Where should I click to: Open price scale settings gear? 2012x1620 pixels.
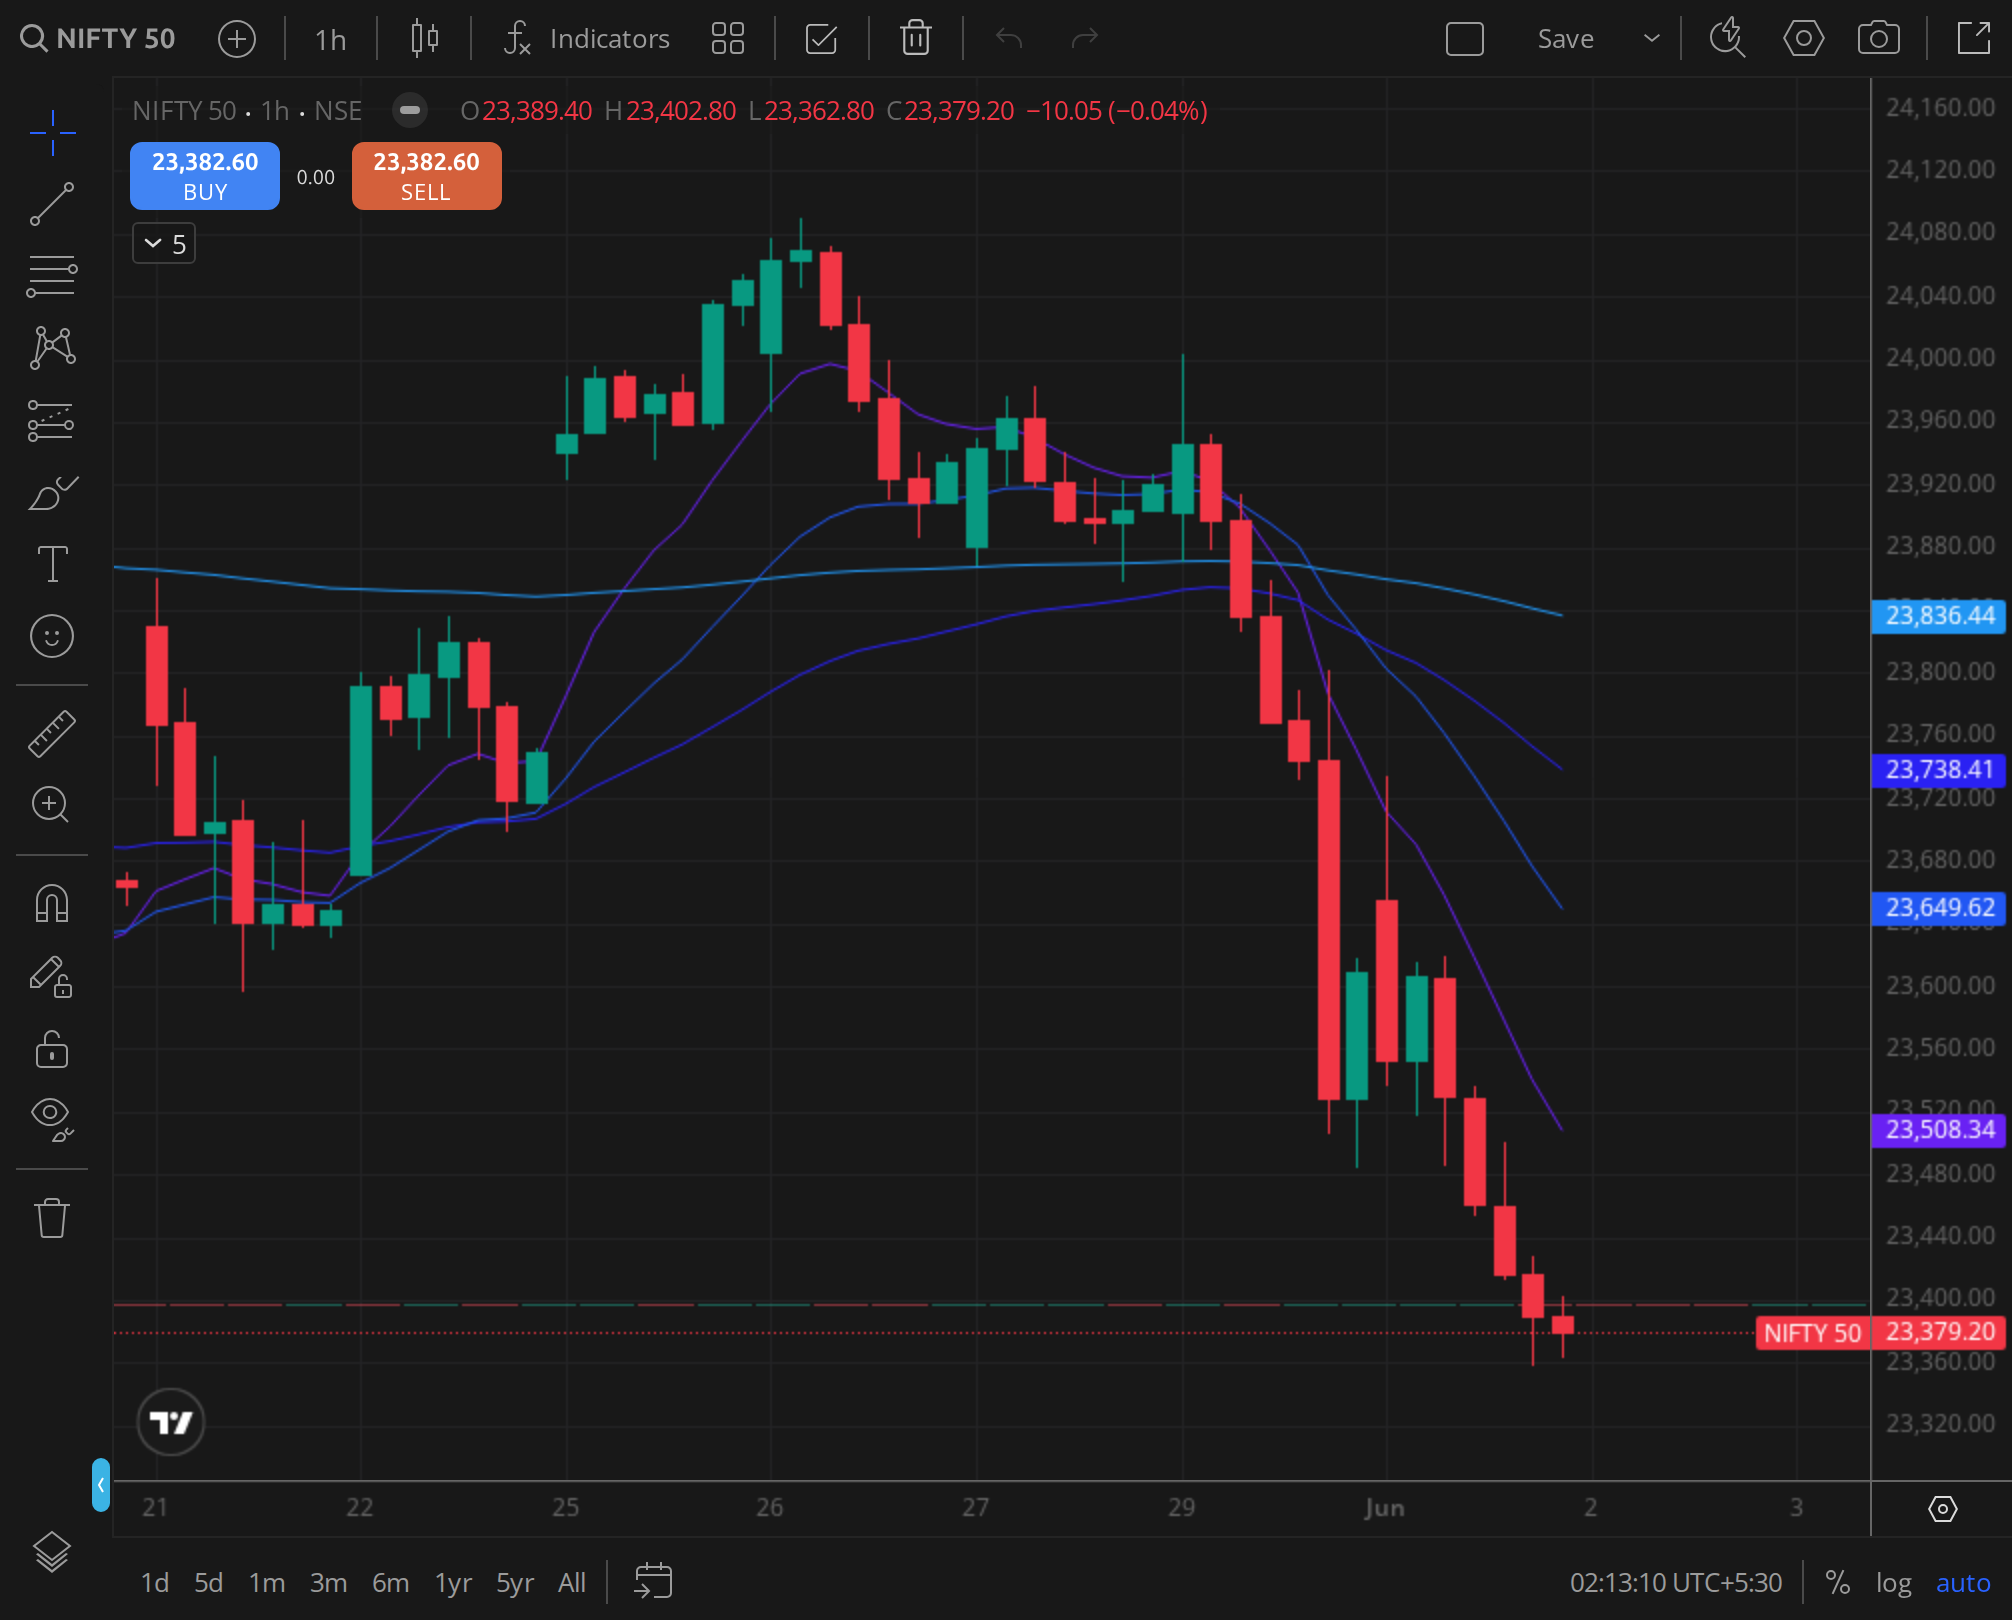(1942, 1509)
